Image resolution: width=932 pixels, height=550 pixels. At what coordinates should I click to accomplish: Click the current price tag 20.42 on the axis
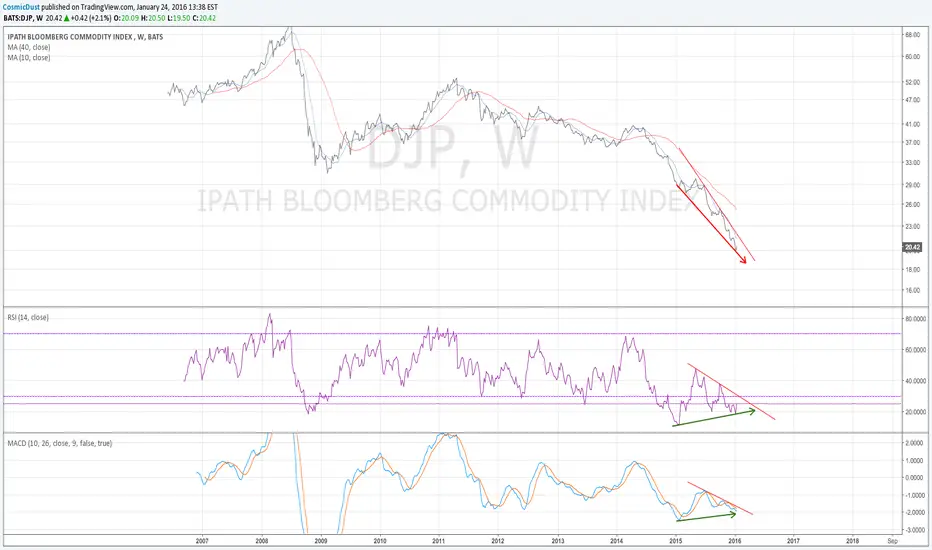(x=912, y=247)
